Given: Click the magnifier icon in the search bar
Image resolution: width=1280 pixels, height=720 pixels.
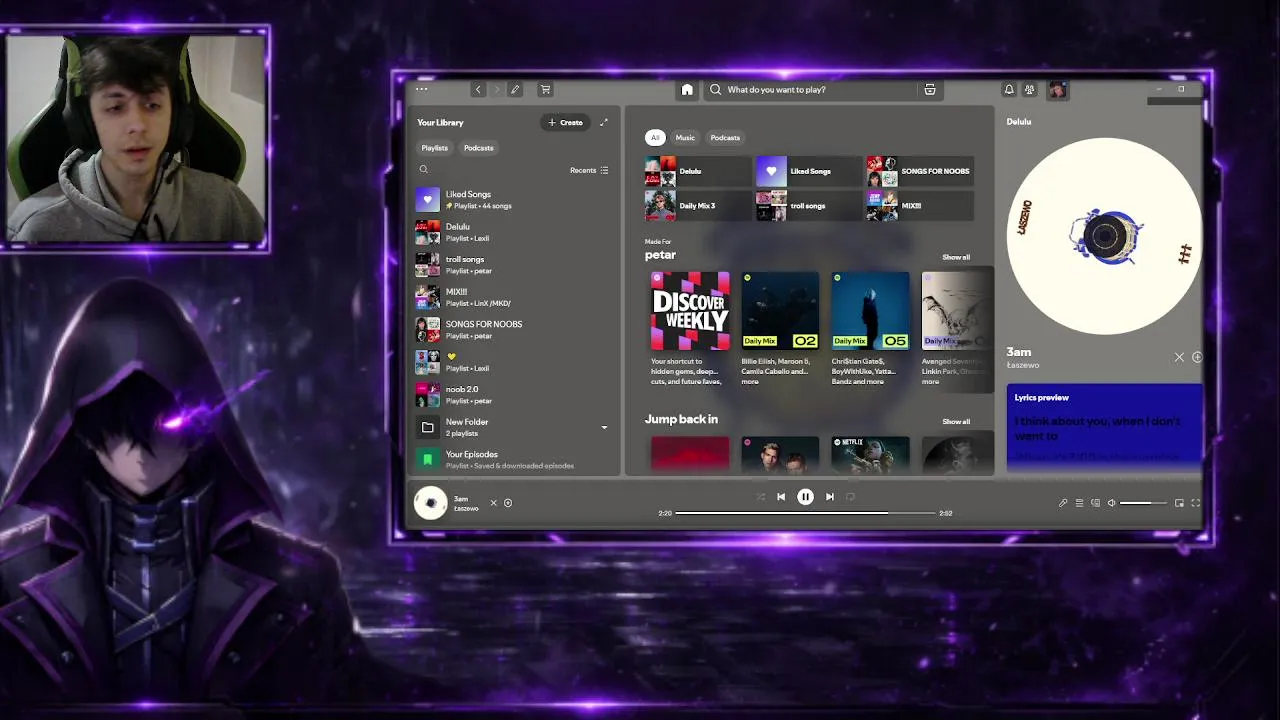Looking at the screenshot, I should 715,89.
